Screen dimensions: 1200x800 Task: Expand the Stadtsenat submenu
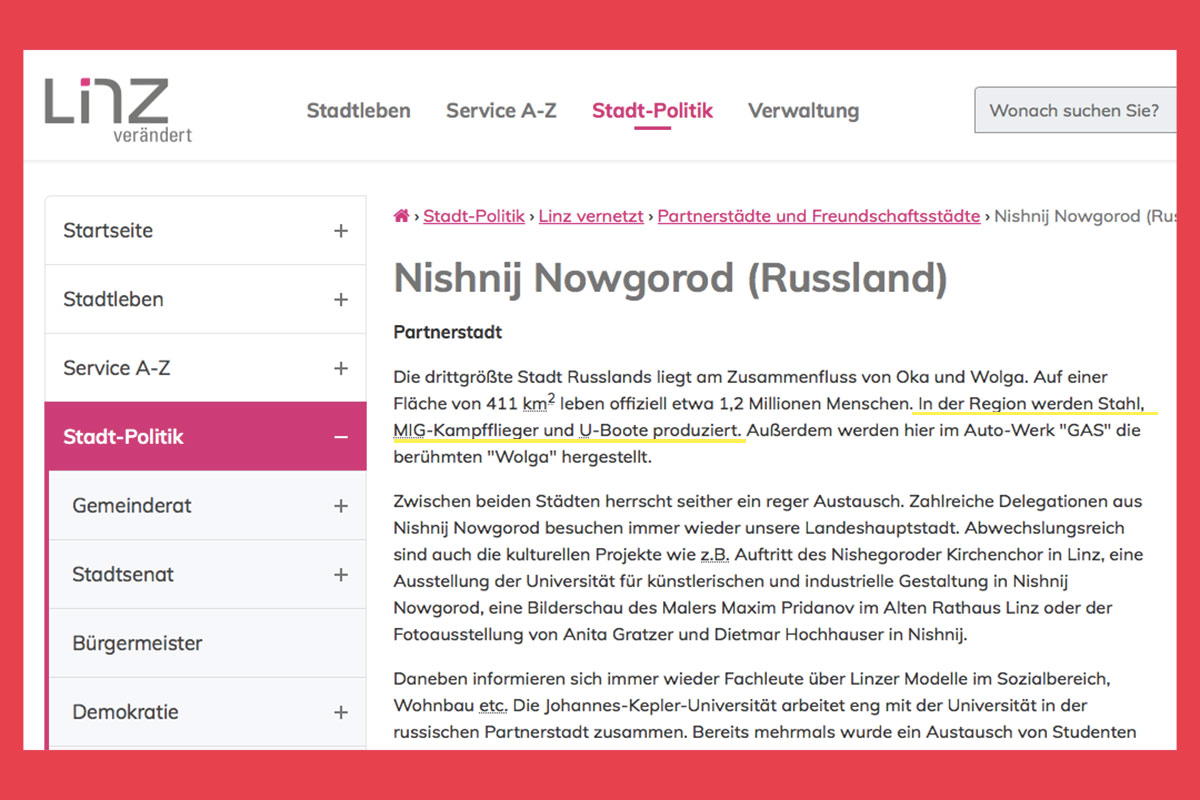pos(341,575)
